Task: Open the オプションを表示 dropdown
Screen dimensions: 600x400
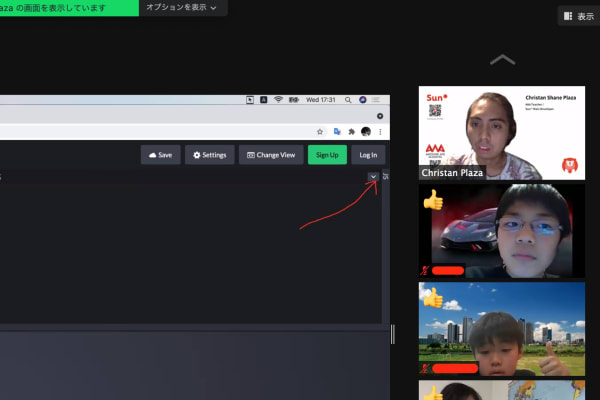Action: (181, 7)
